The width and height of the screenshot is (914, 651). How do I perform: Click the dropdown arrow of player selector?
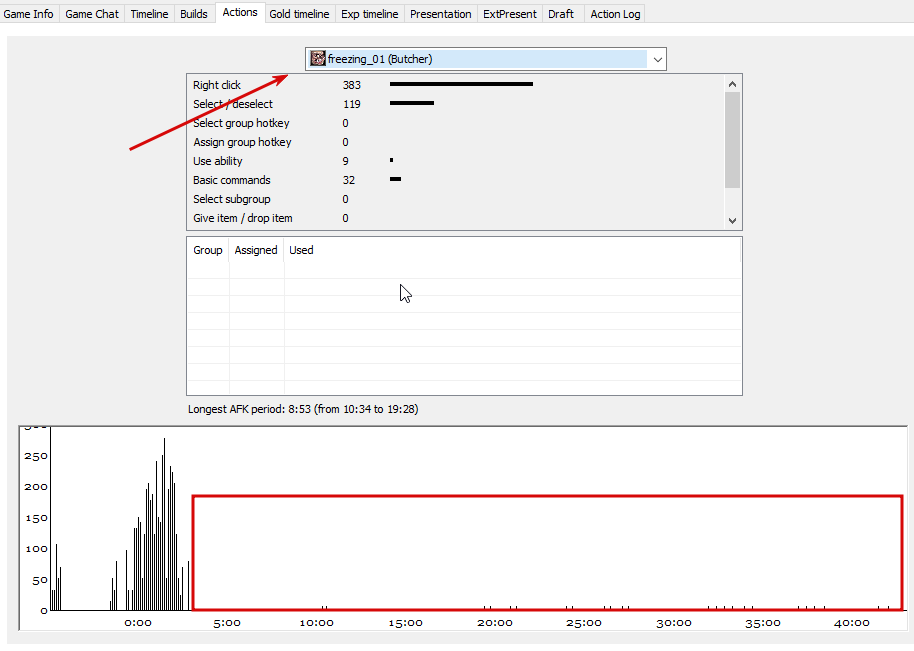tap(658, 59)
